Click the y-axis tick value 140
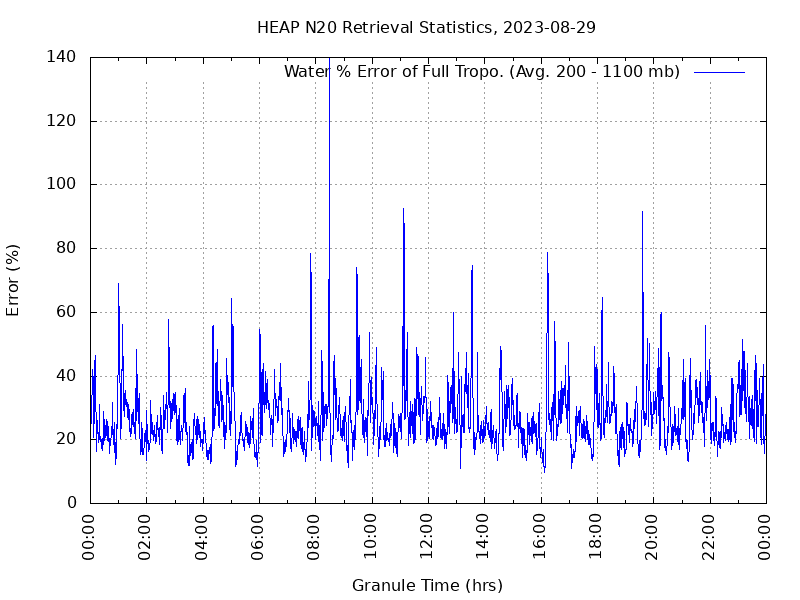Viewport: 800px width, 600px height. 61,57
